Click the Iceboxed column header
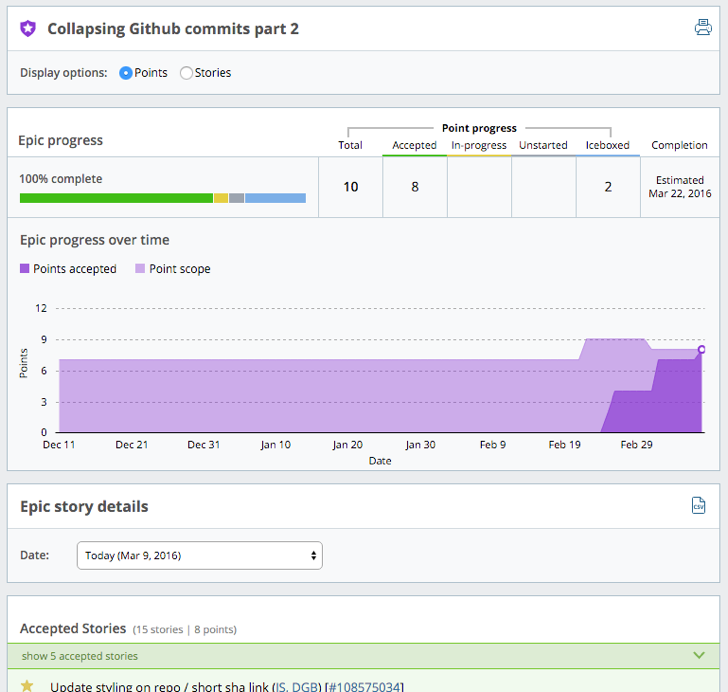This screenshot has width=728, height=692. 607,145
